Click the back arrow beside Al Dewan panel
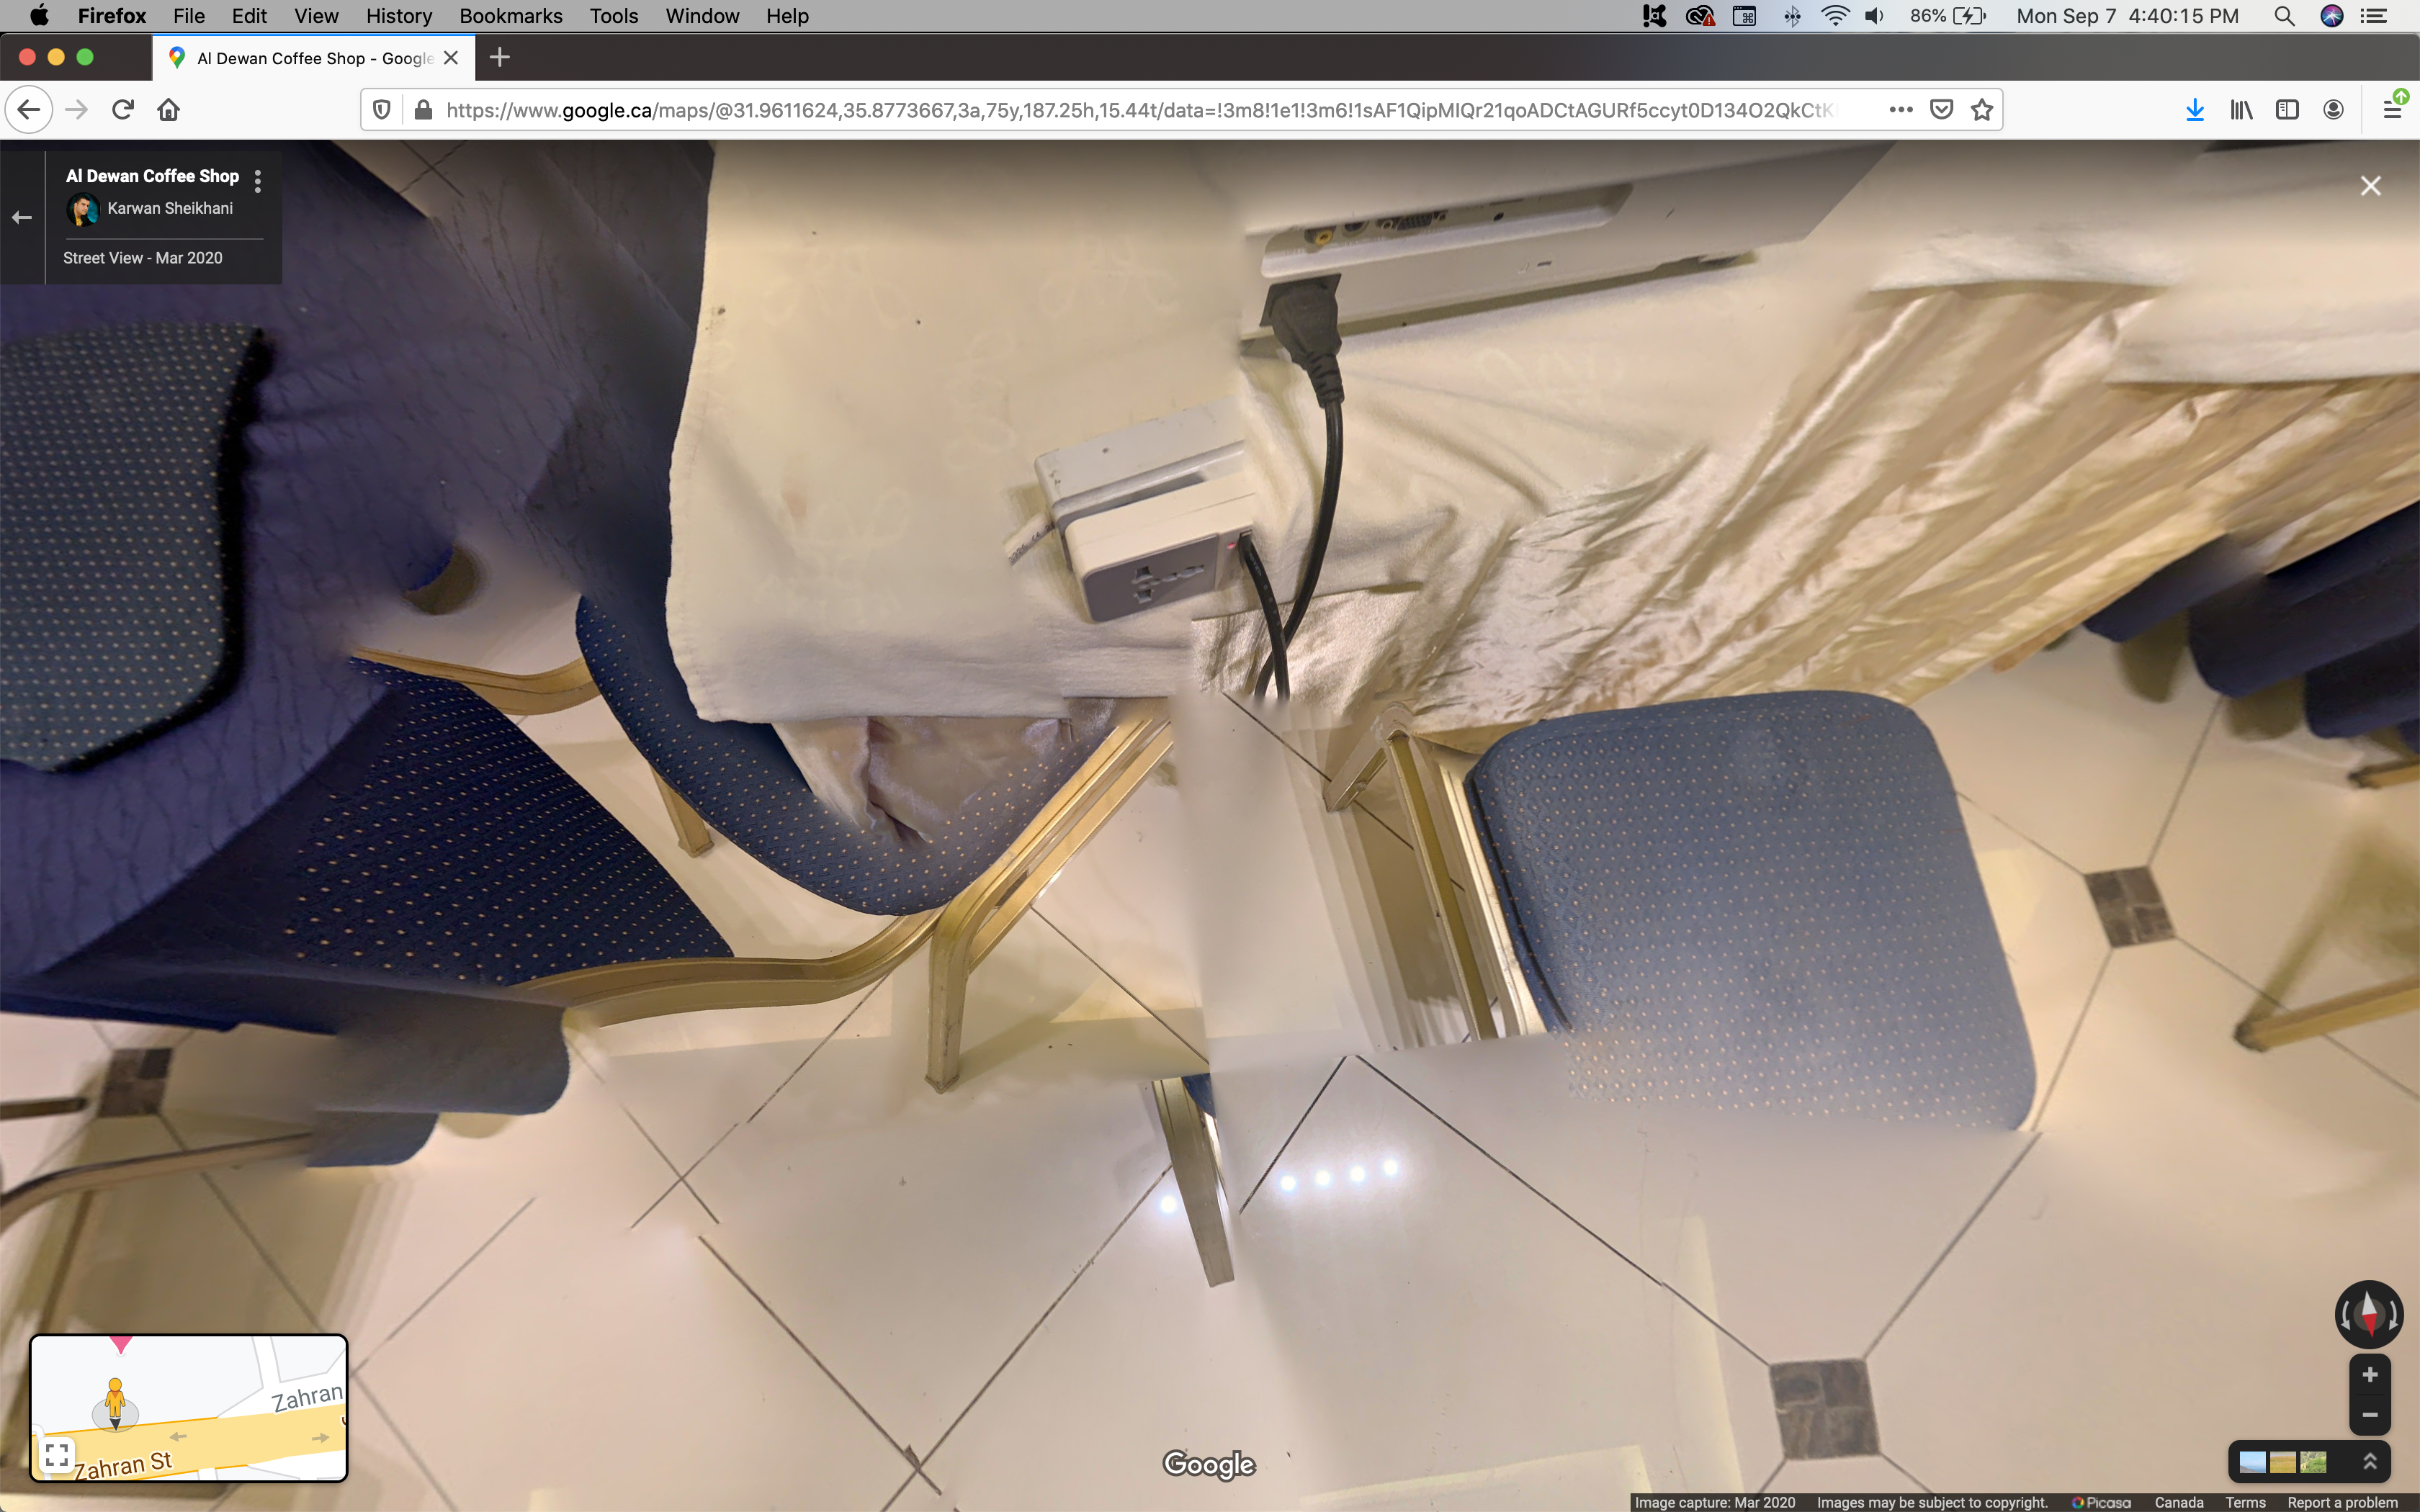 click(22, 217)
